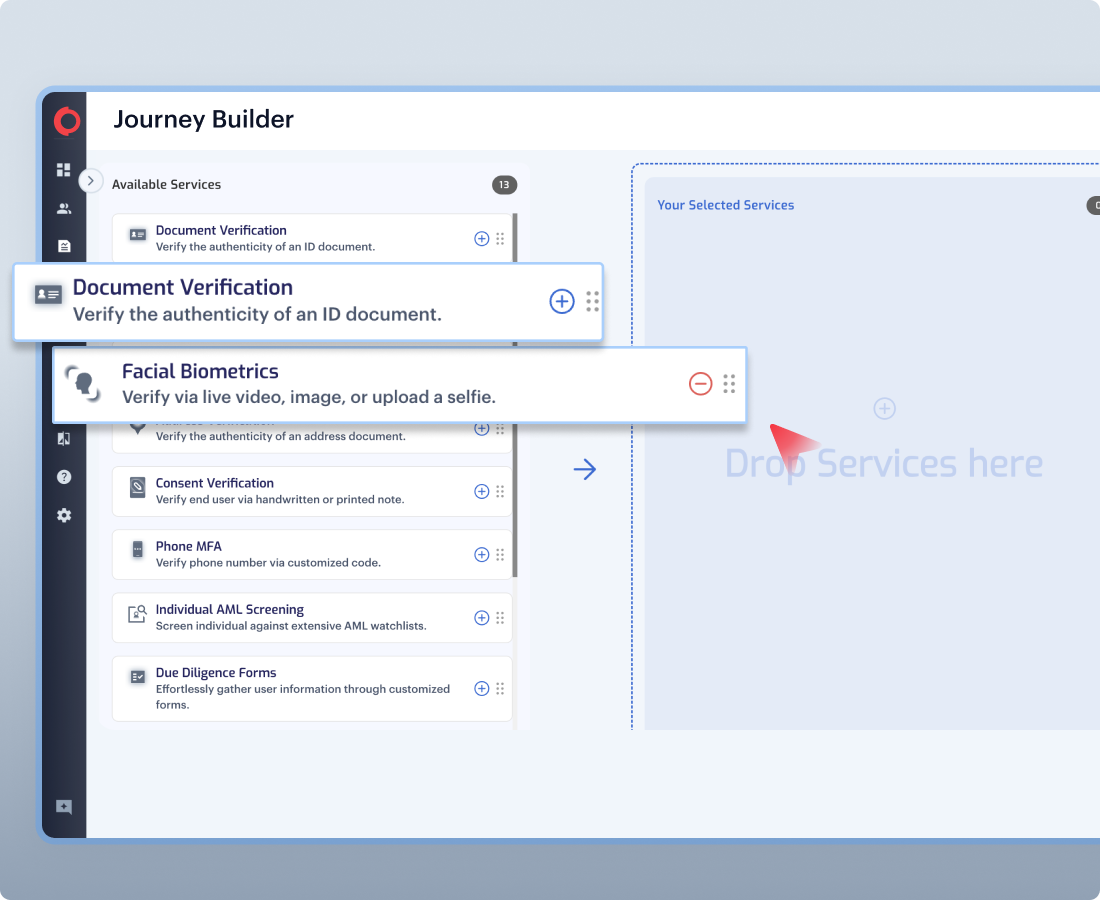This screenshot has height=900, width=1100.
Task: Add Due Diligence Forms via plus icon
Action: pyautogui.click(x=481, y=689)
